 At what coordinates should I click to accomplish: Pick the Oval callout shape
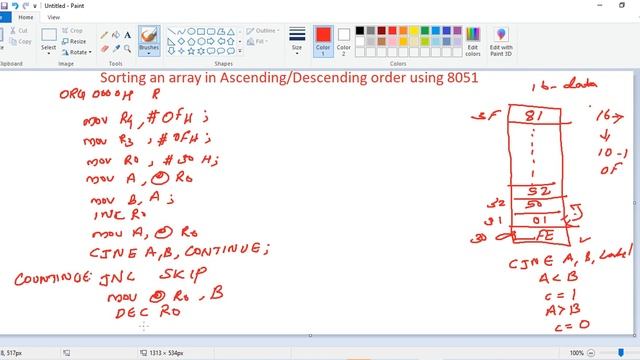pos(221,51)
